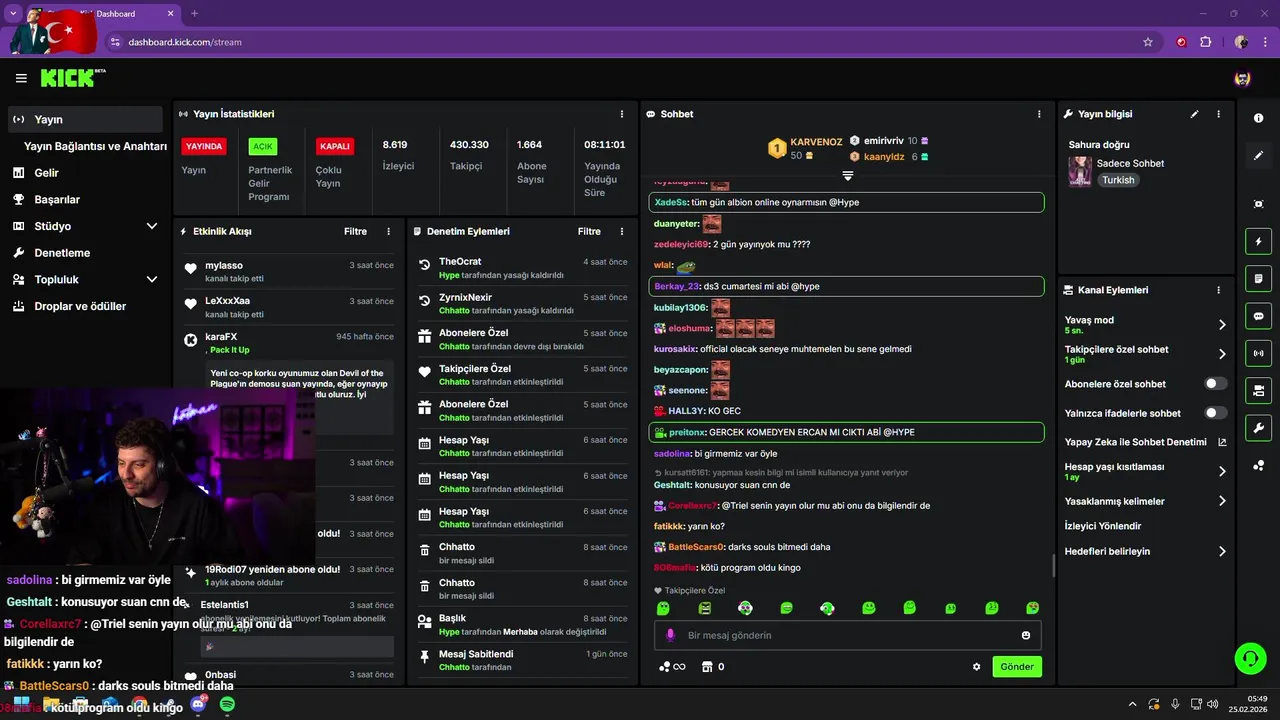Focus the browser address bar
The height and width of the screenshot is (720, 1280).
point(620,42)
